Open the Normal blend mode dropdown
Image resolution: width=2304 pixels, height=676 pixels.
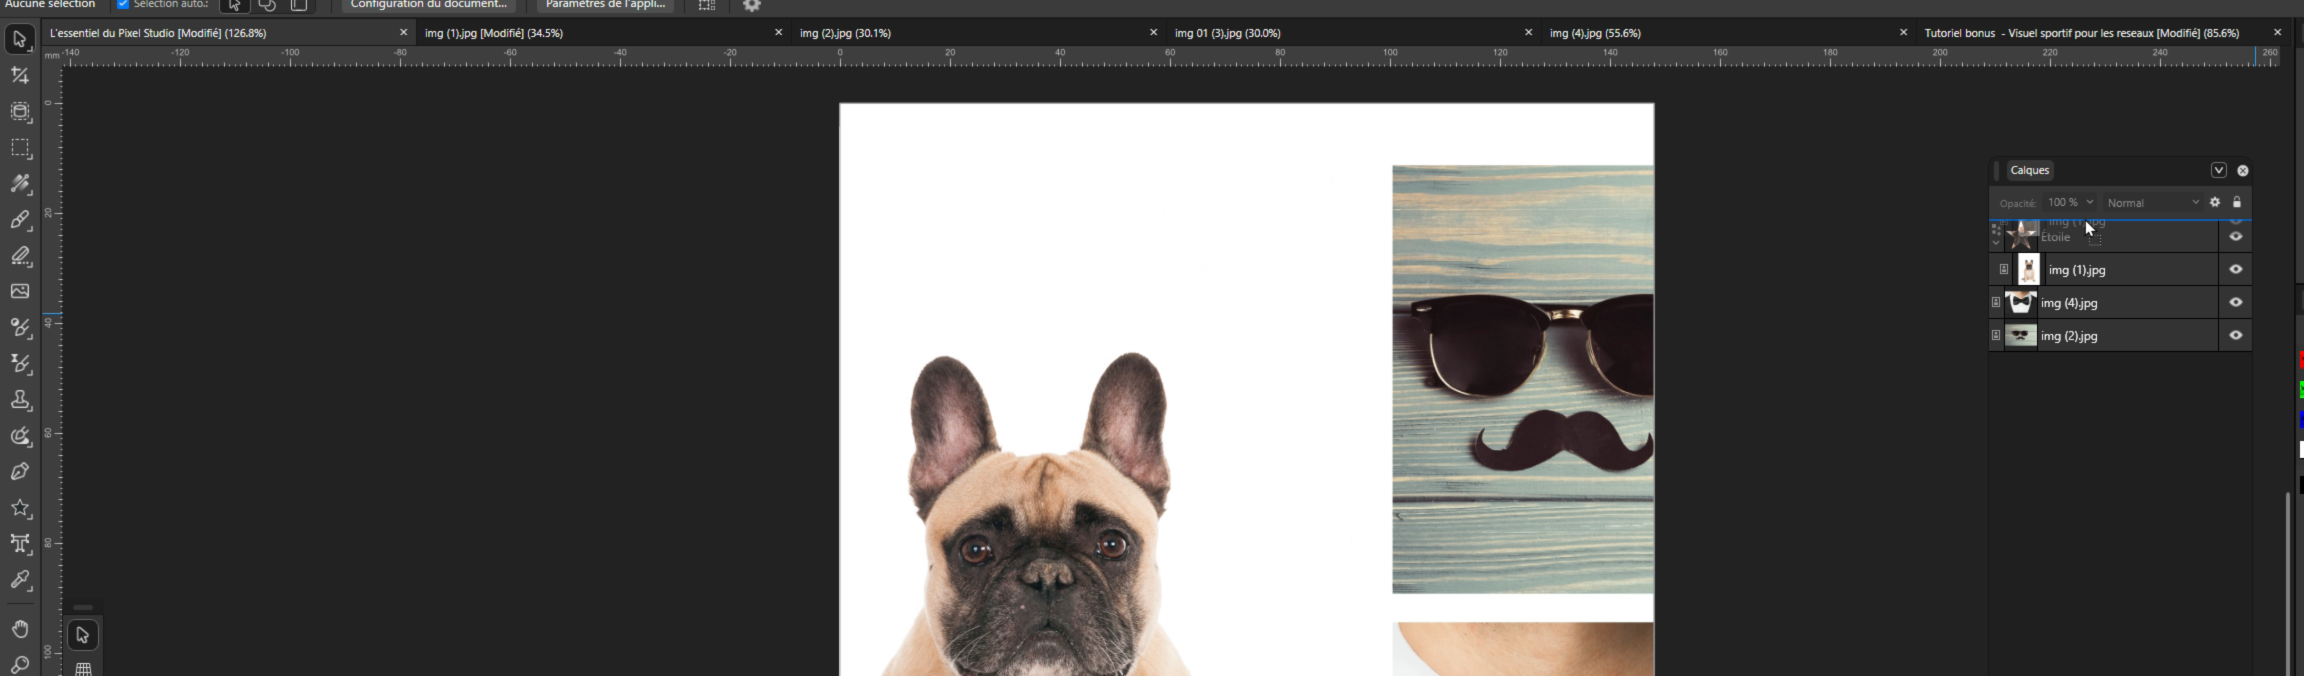point(2152,202)
